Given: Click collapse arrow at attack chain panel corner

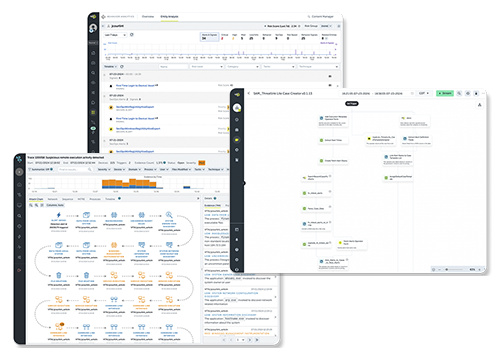Looking at the screenshot, I should (198, 199).
